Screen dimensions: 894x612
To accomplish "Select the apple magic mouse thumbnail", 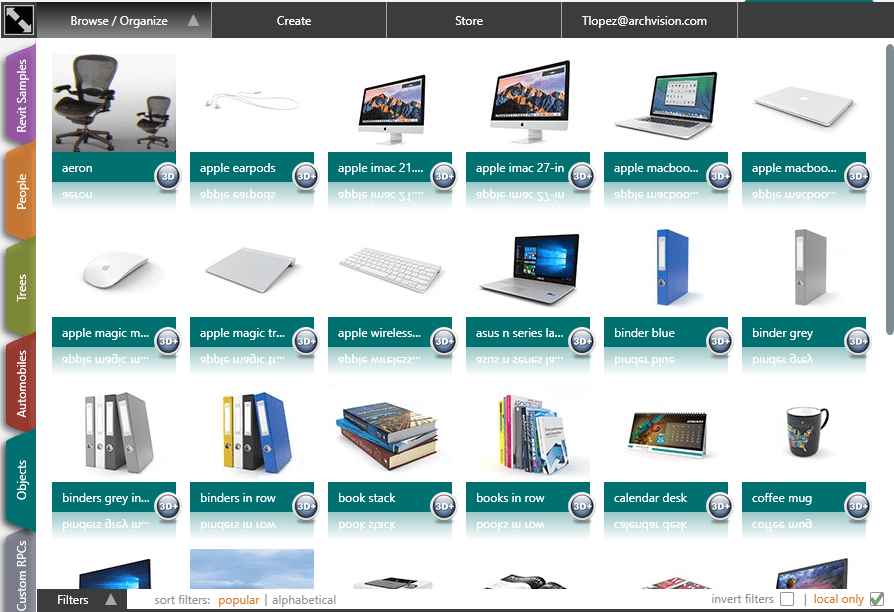I will click(x=114, y=268).
